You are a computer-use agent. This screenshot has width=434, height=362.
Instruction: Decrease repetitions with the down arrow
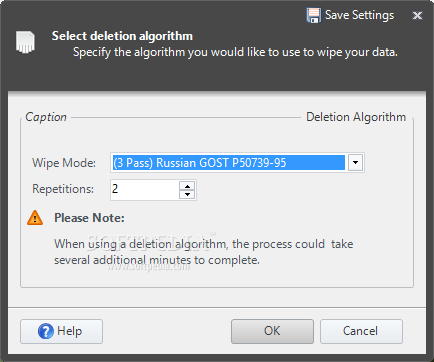[187, 194]
